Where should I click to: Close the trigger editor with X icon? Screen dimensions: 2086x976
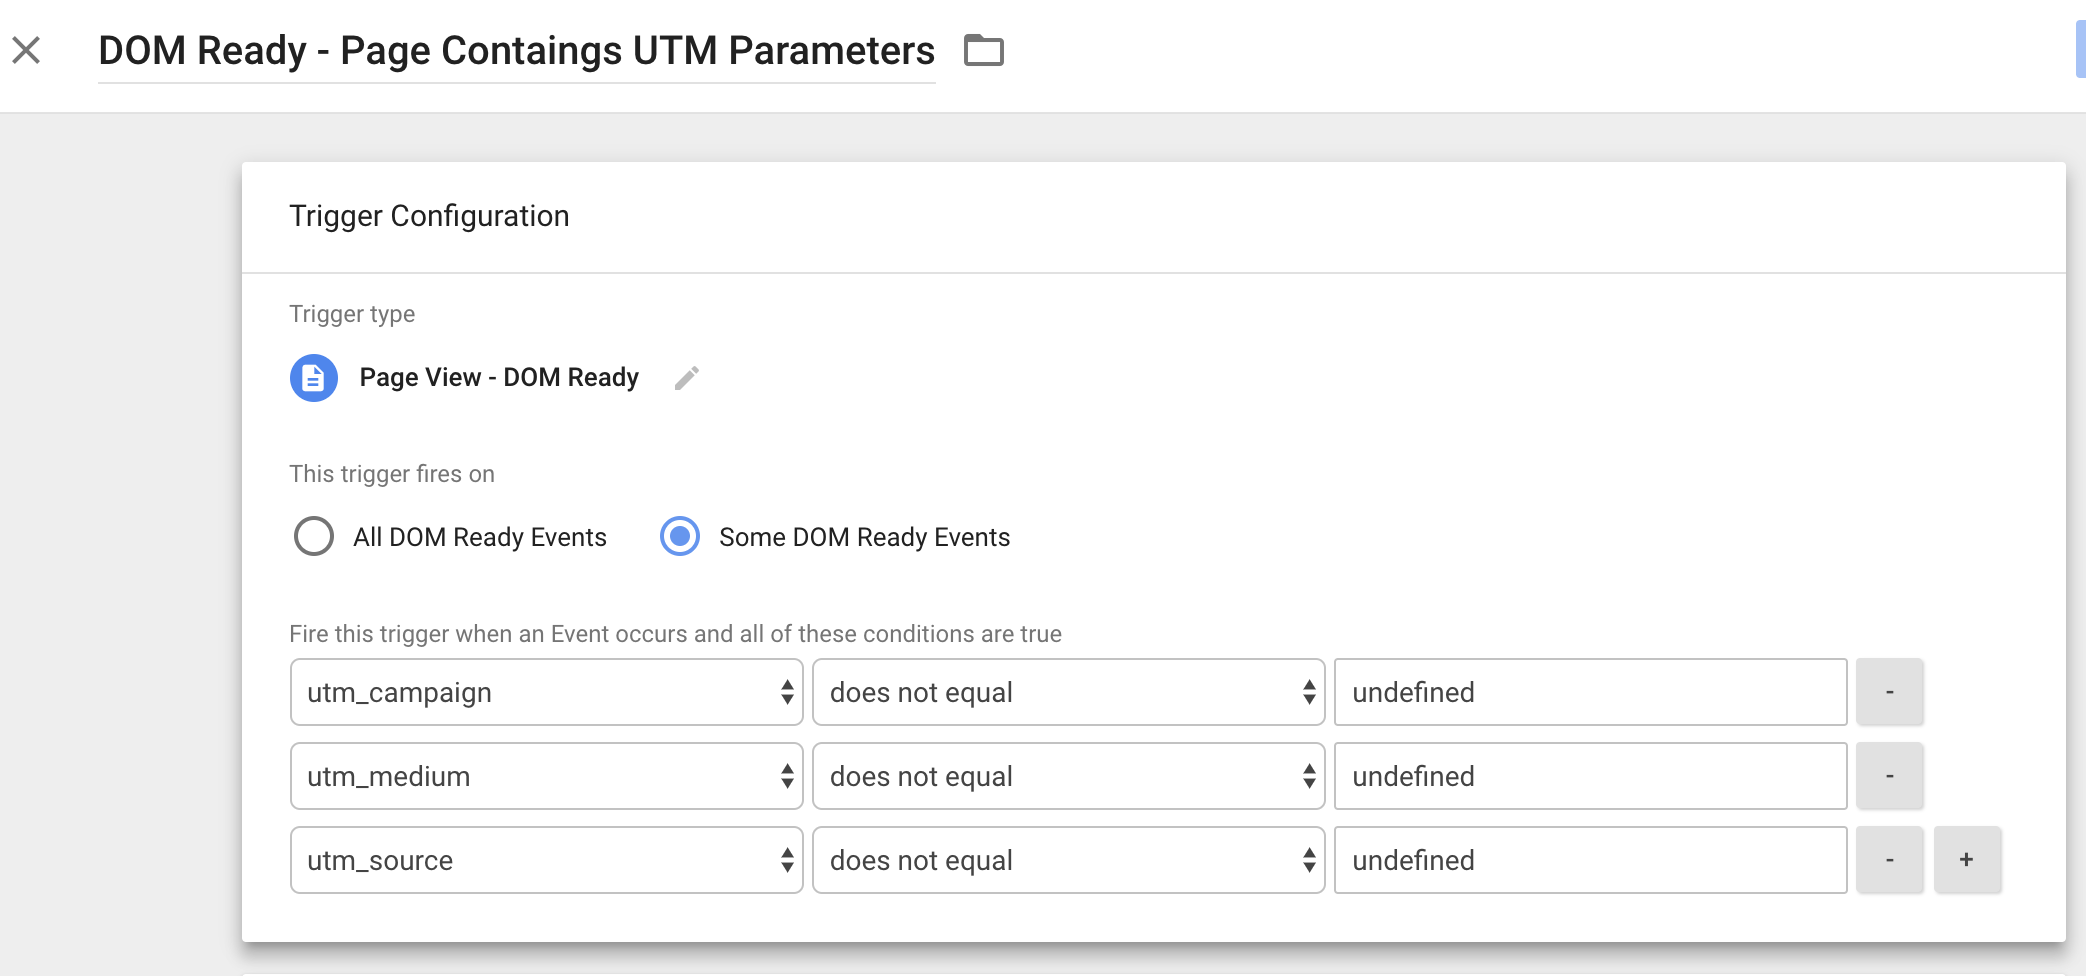click(x=26, y=50)
